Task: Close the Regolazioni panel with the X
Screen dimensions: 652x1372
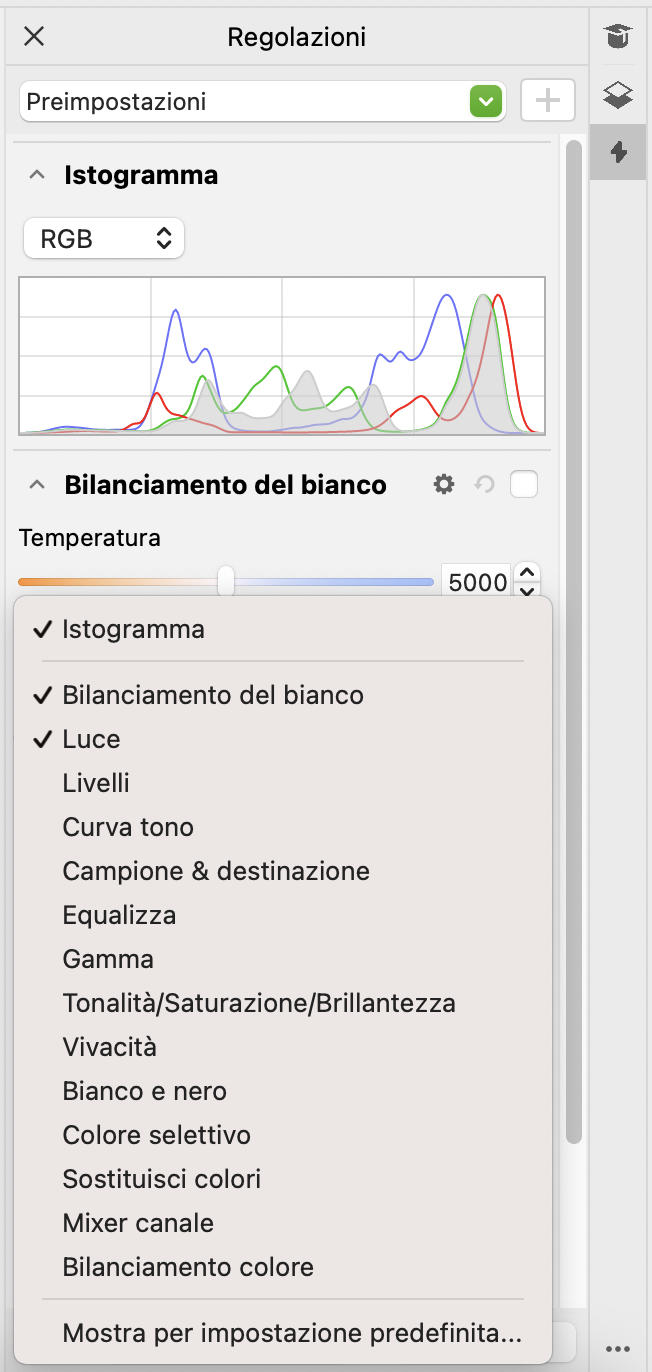Action: click(34, 38)
